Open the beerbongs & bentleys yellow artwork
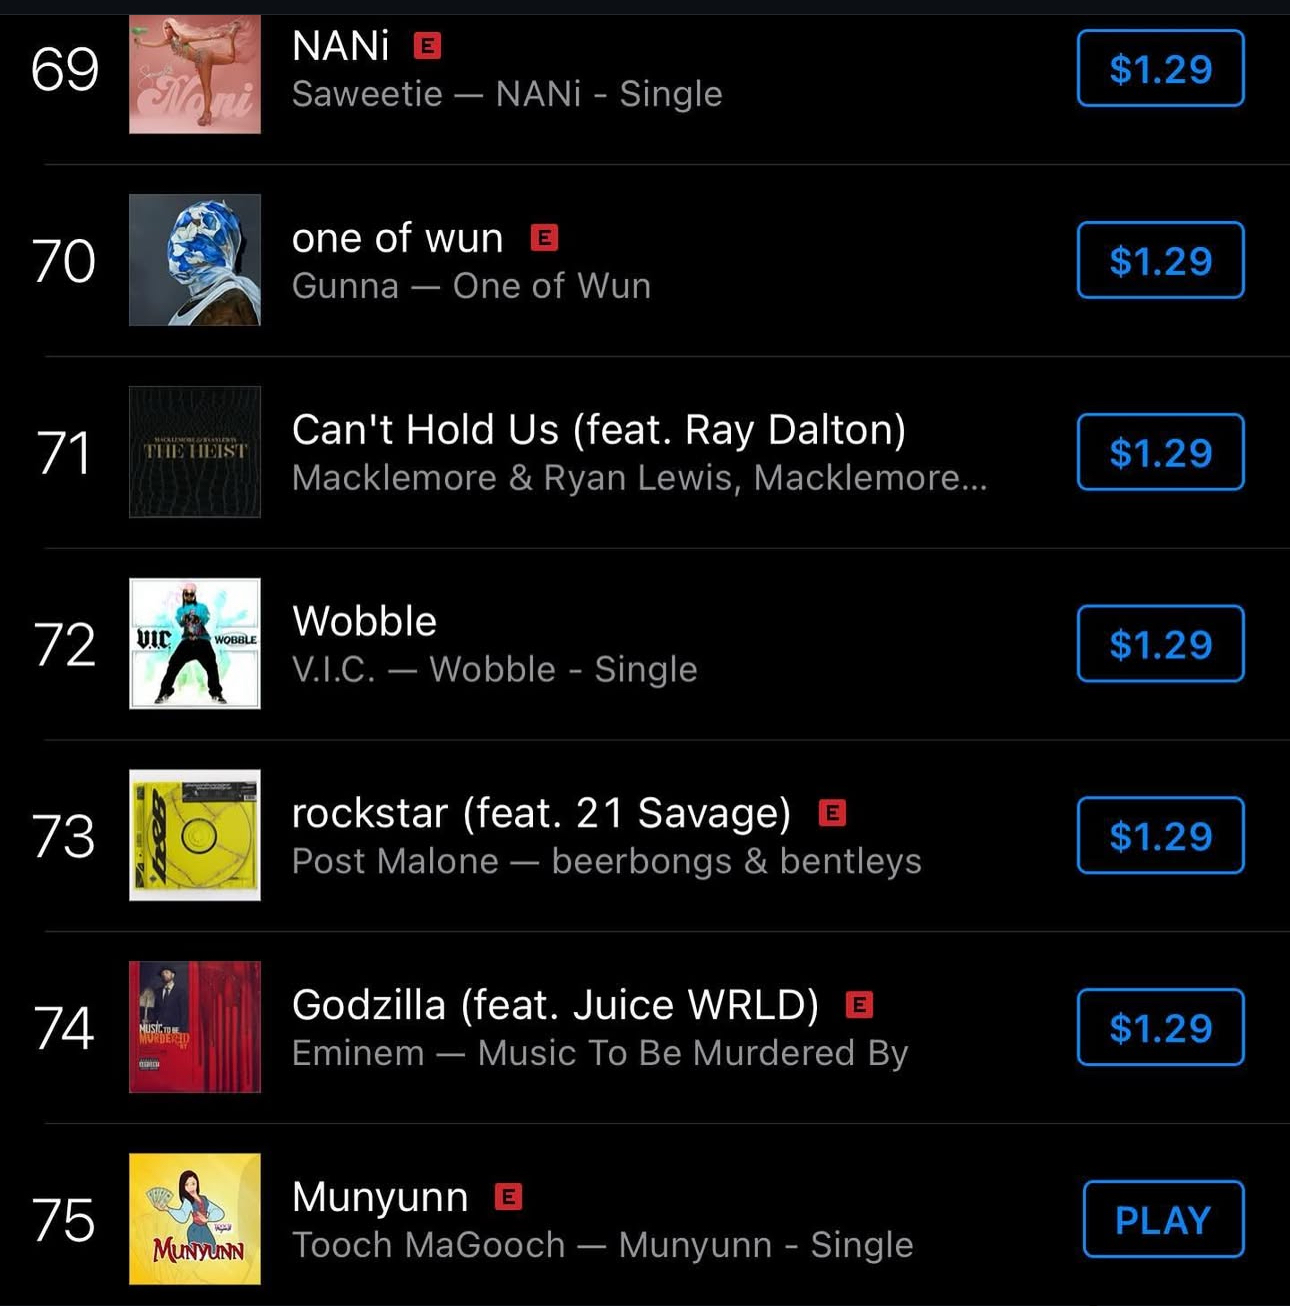 coord(195,835)
